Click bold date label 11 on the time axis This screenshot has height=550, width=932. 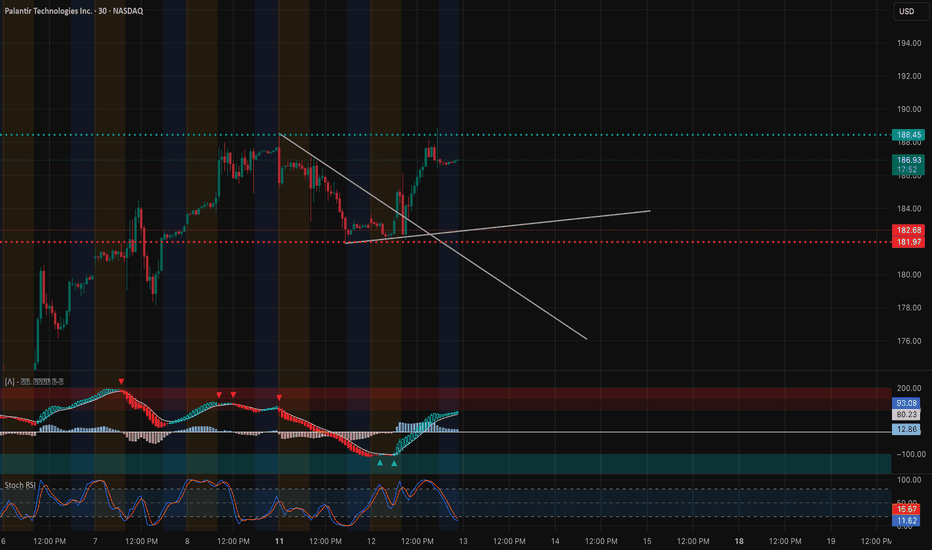pyautogui.click(x=279, y=542)
